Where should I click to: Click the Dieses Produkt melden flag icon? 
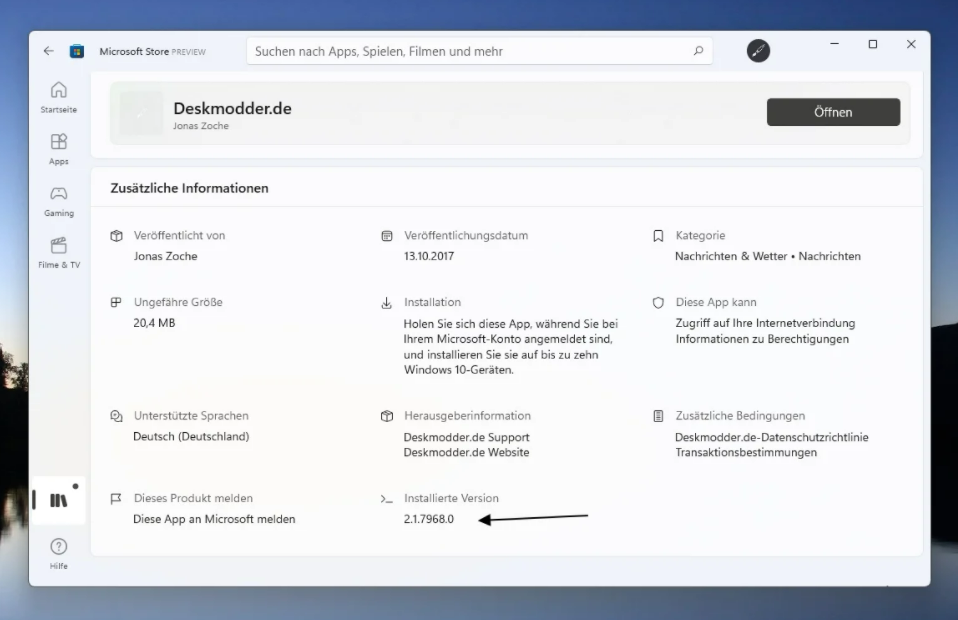point(116,498)
